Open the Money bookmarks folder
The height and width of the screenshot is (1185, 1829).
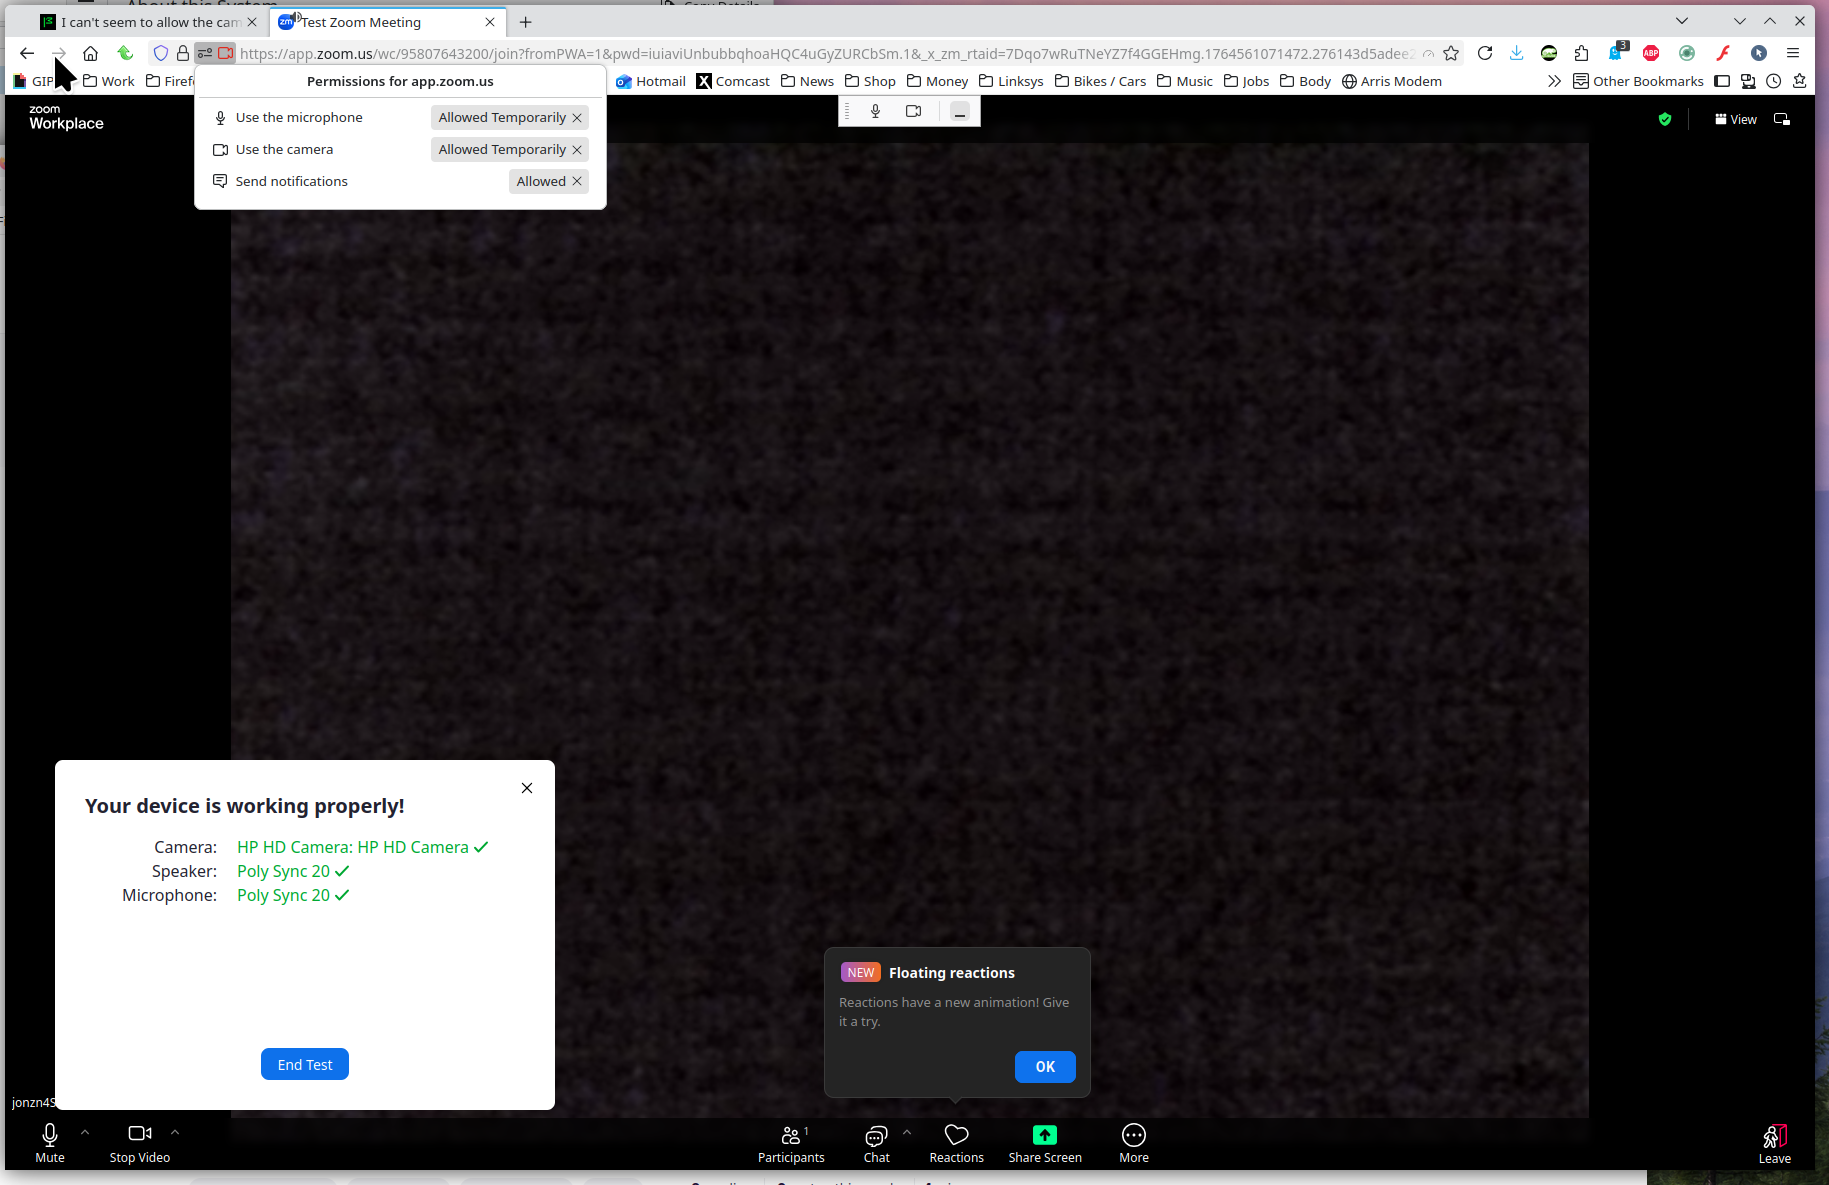937,81
